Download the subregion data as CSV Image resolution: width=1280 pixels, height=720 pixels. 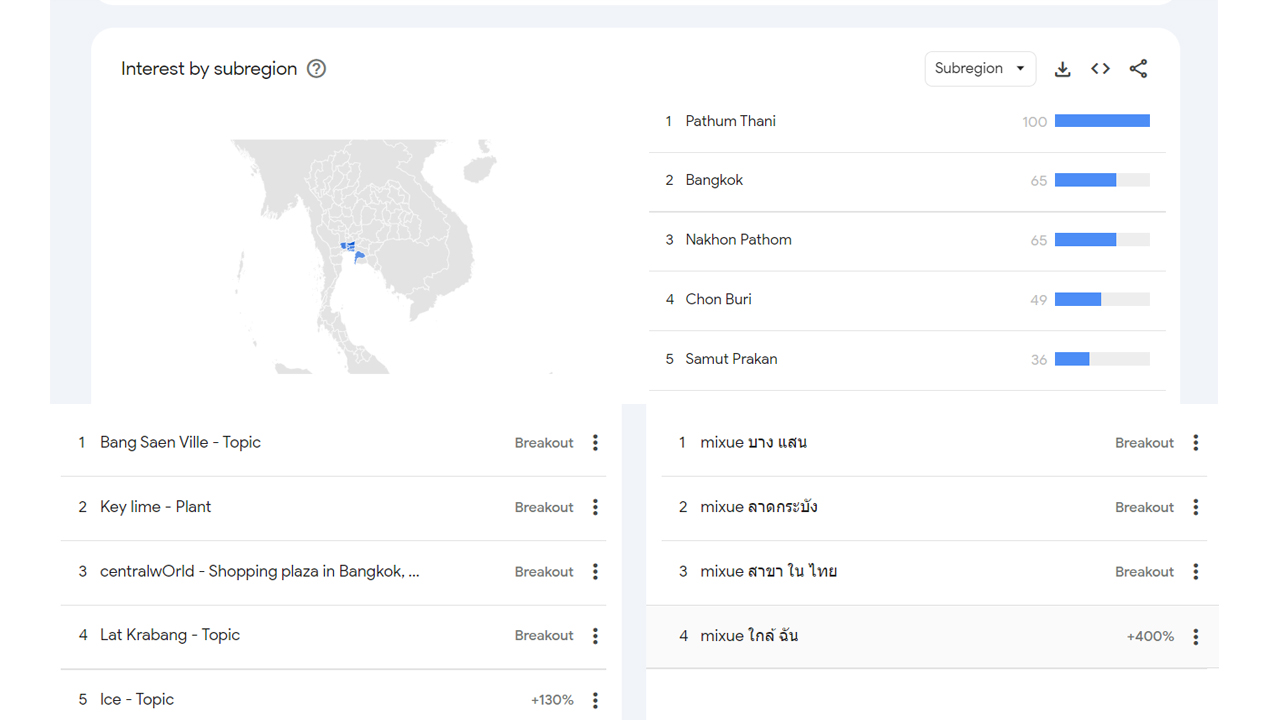point(1062,69)
